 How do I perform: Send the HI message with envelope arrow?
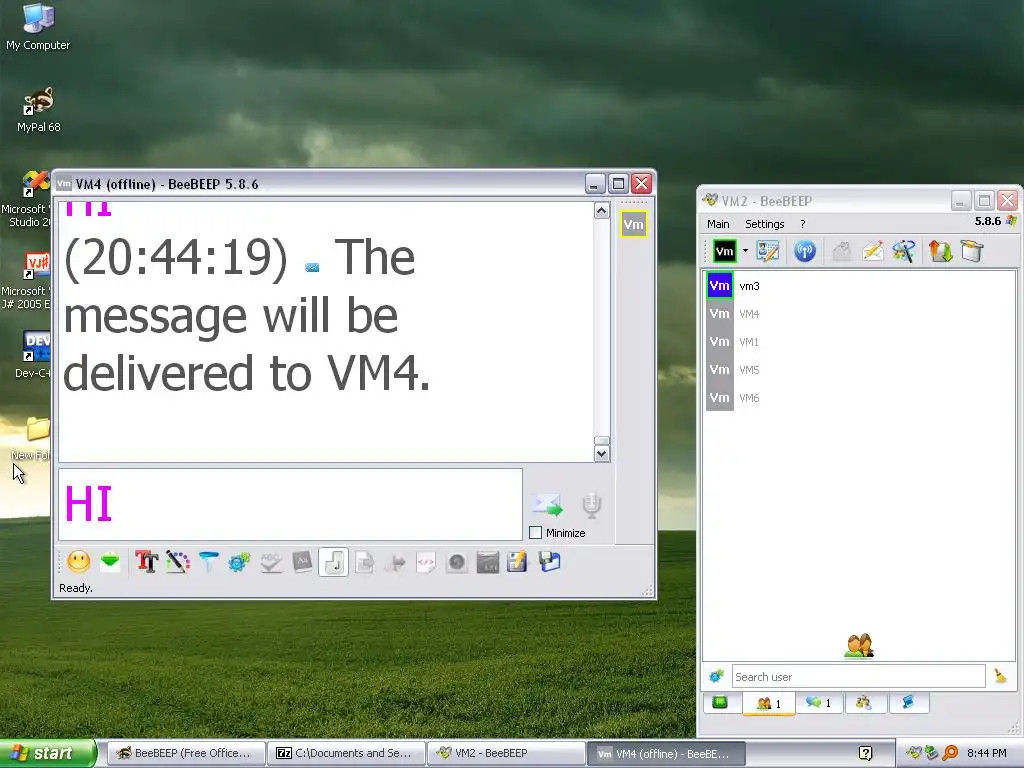tap(547, 504)
